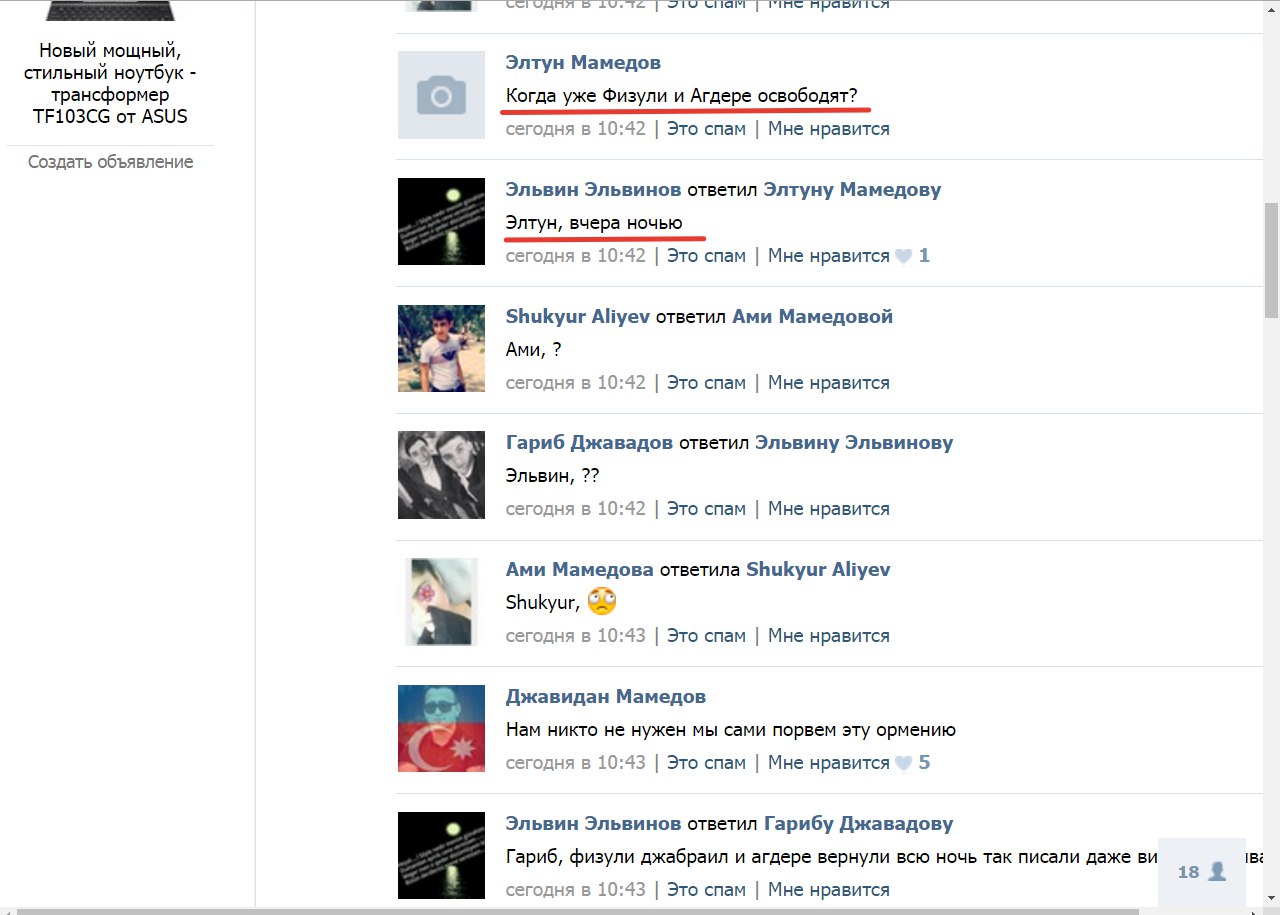Viewport: 1280px width, 915px height.
Task: Open Shukyur Aliyev's profile photo
Action: (441, 348)
